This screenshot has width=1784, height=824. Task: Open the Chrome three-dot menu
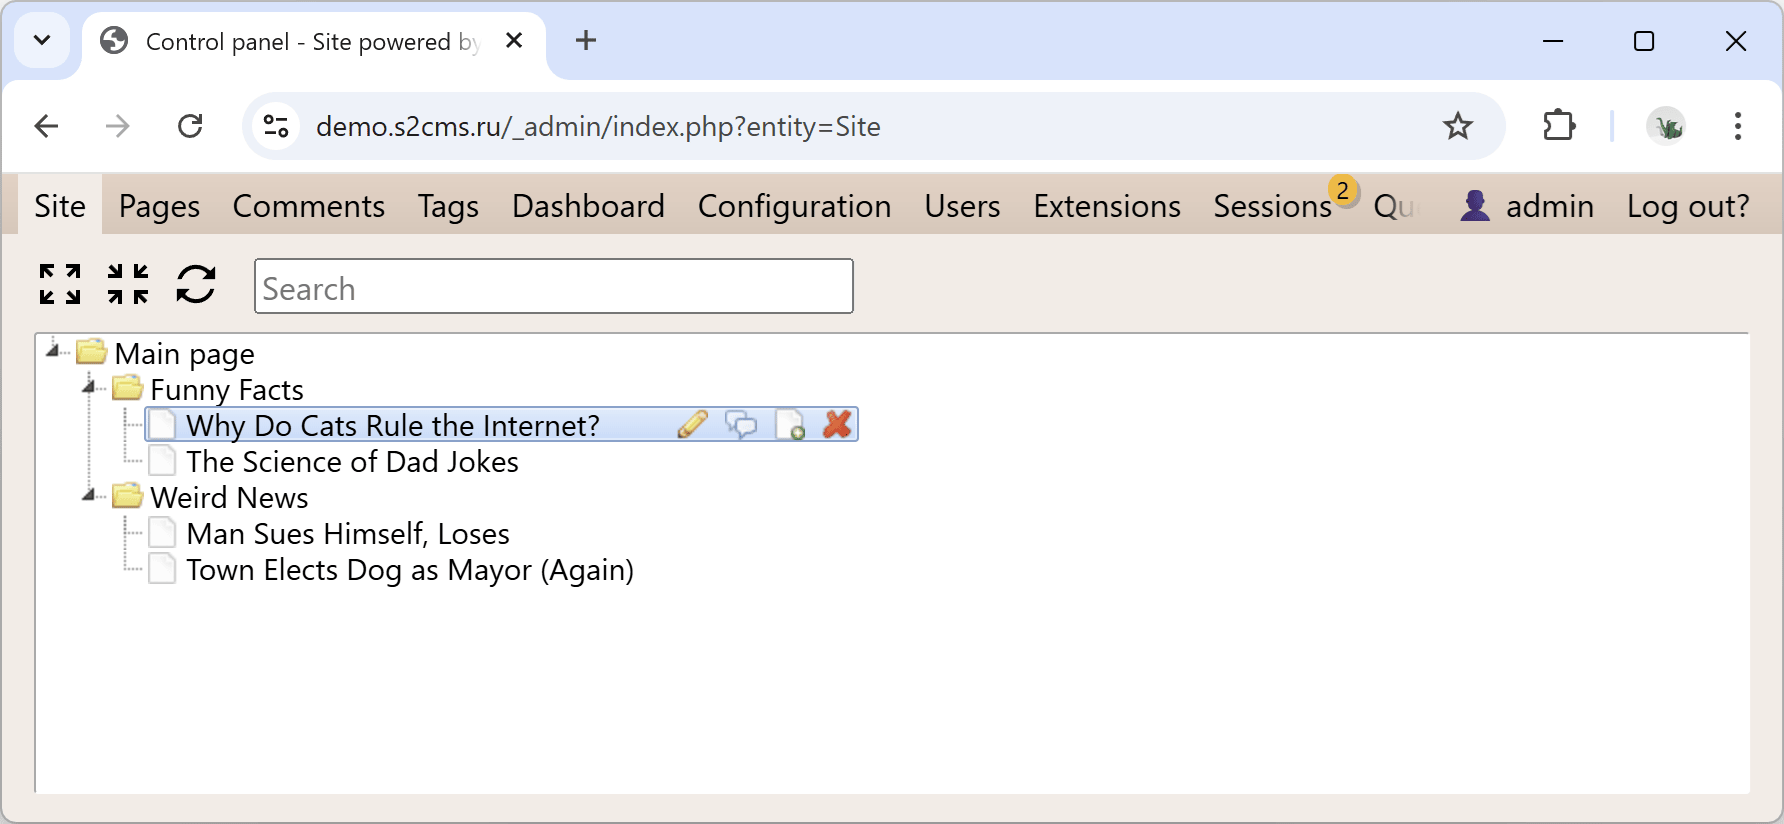(1738, 126)
